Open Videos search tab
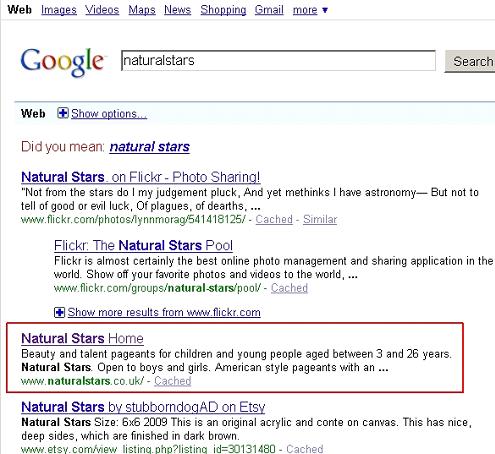 (102, 10)
